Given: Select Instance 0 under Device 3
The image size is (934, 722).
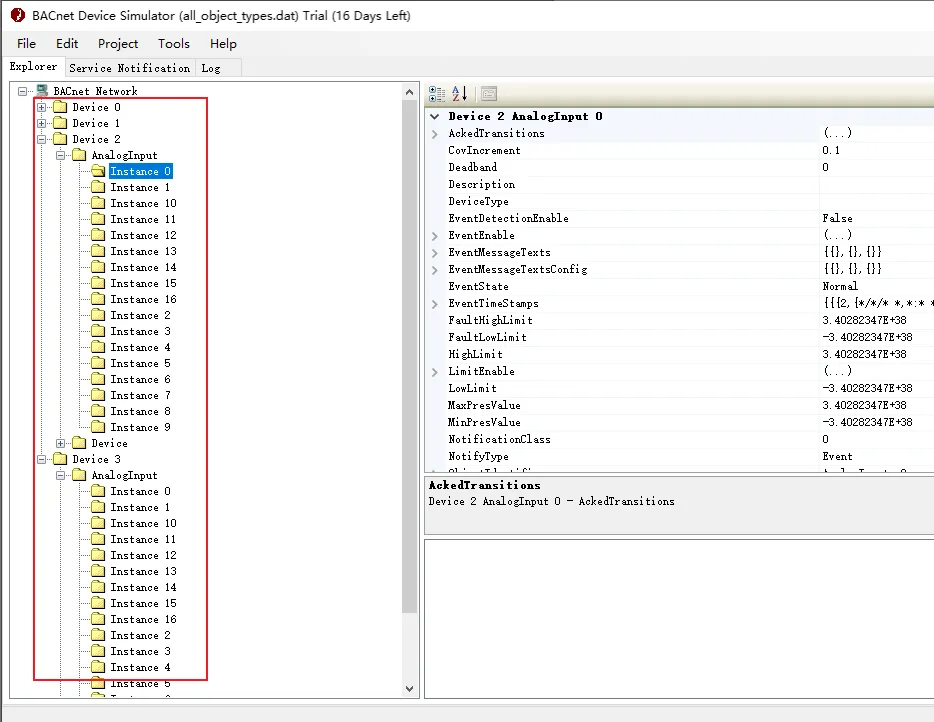Looking at the screenshot, I should tap(141, 491).
